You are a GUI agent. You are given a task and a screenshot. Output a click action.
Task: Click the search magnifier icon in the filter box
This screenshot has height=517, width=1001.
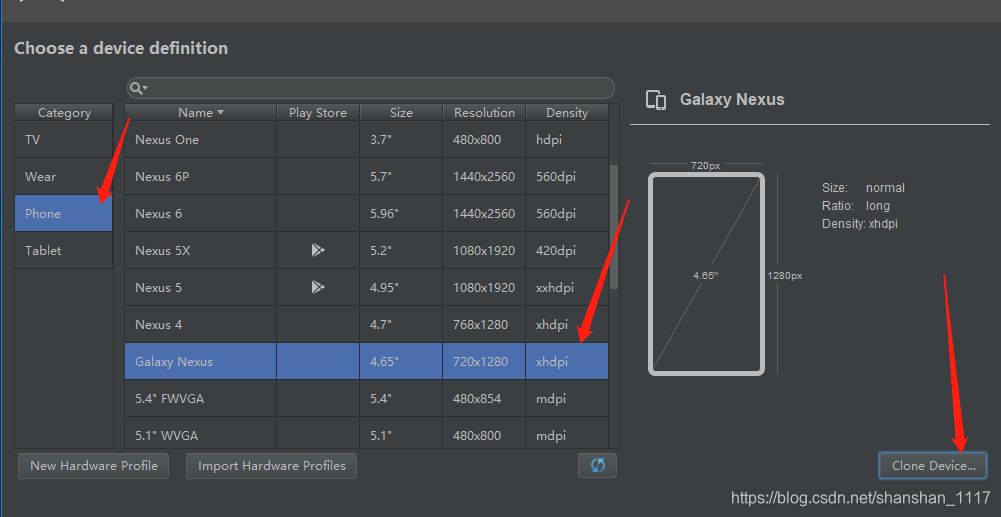137,88
